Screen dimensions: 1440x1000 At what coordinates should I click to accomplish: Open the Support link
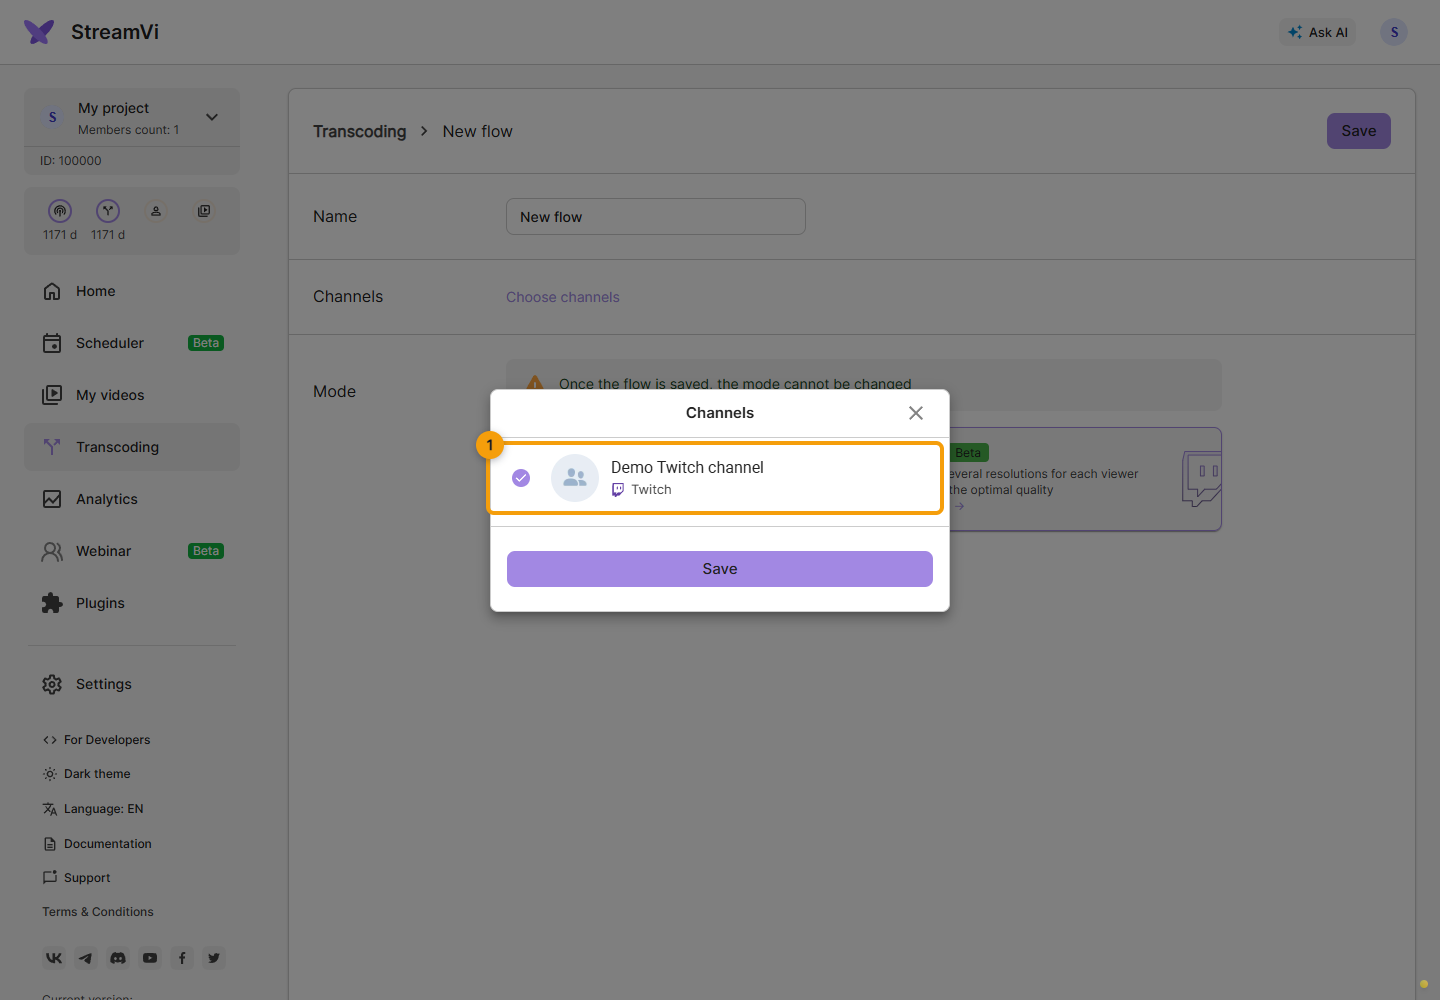click(76, 878)
